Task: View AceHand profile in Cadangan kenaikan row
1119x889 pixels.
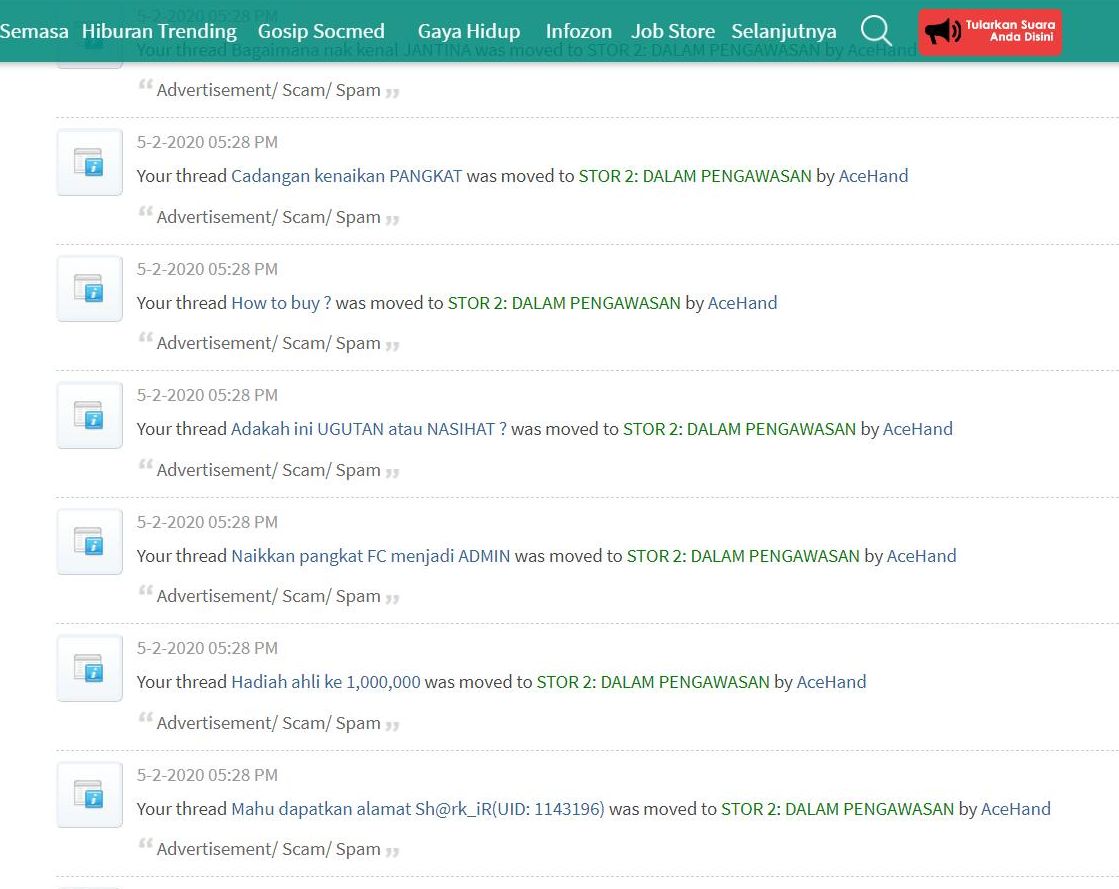Action: coord(874,176)
